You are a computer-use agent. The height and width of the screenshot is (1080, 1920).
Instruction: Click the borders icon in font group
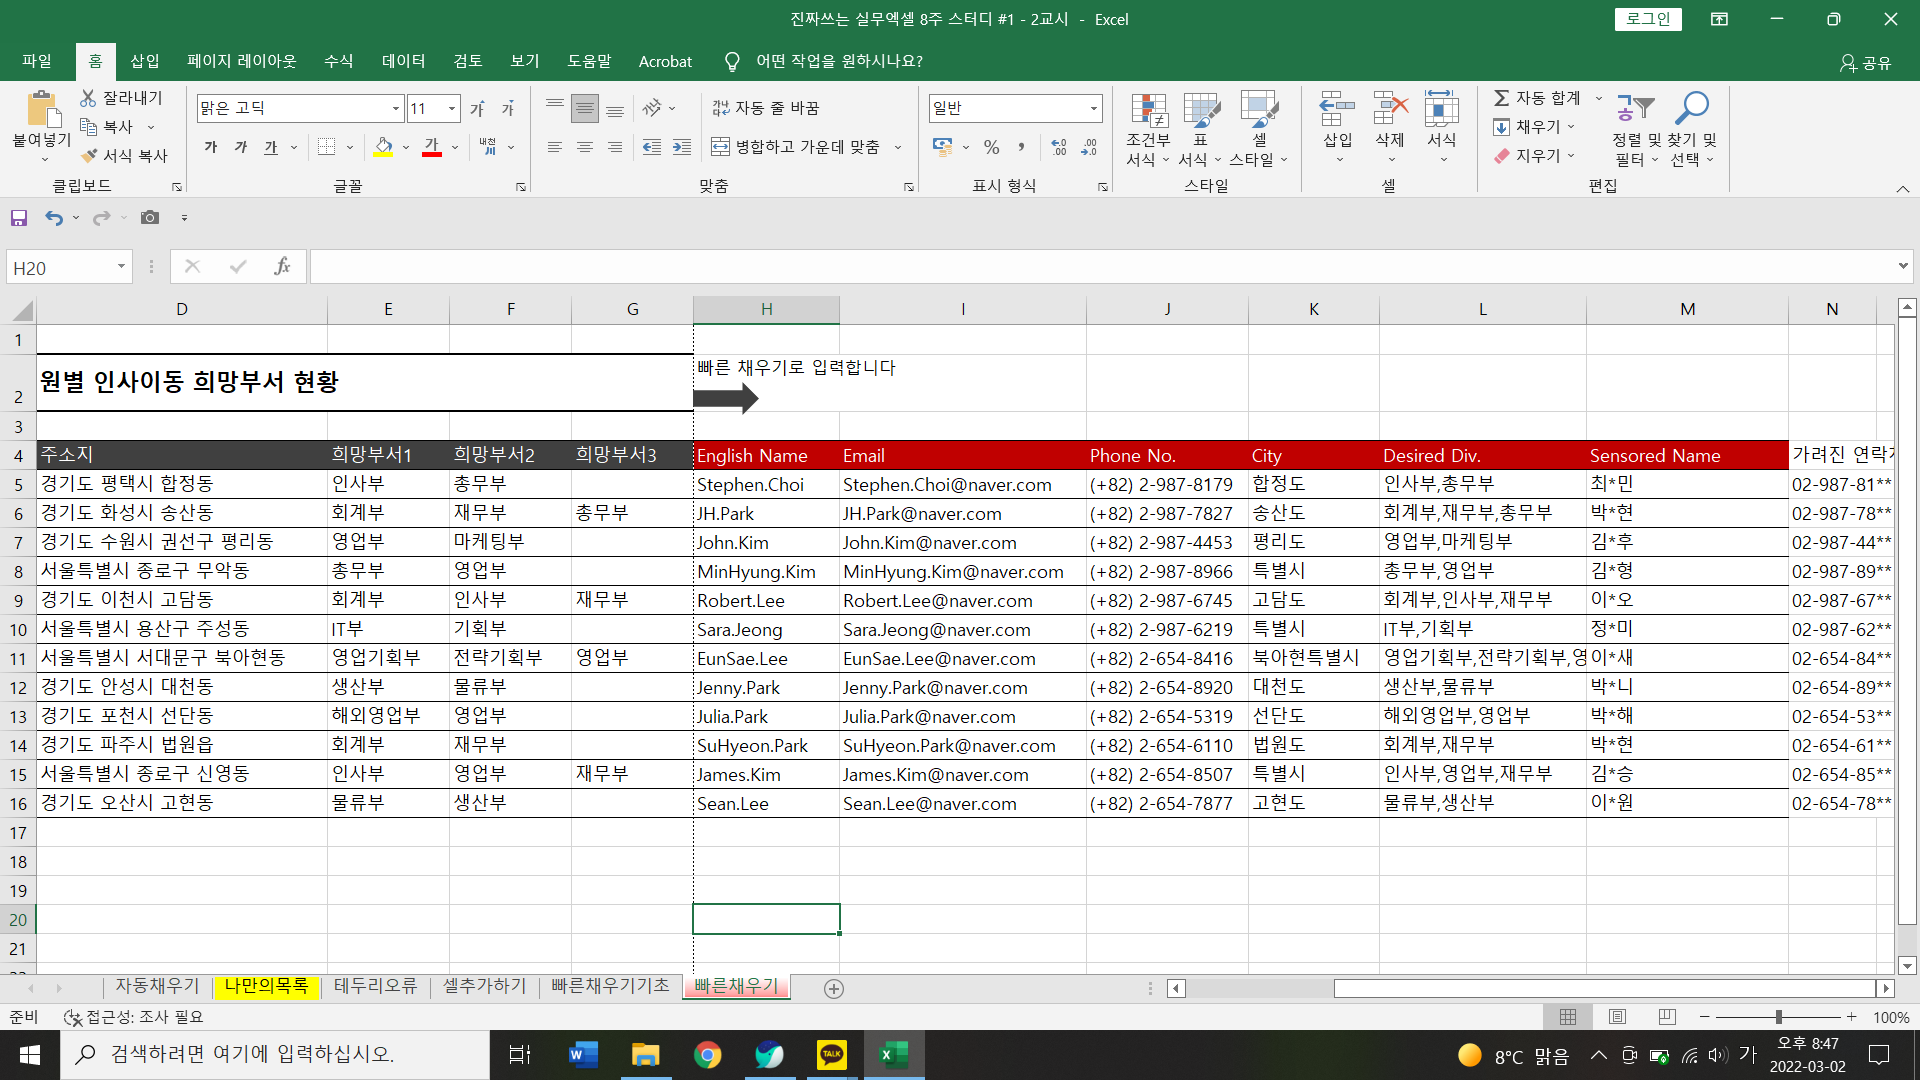[327, 147]
